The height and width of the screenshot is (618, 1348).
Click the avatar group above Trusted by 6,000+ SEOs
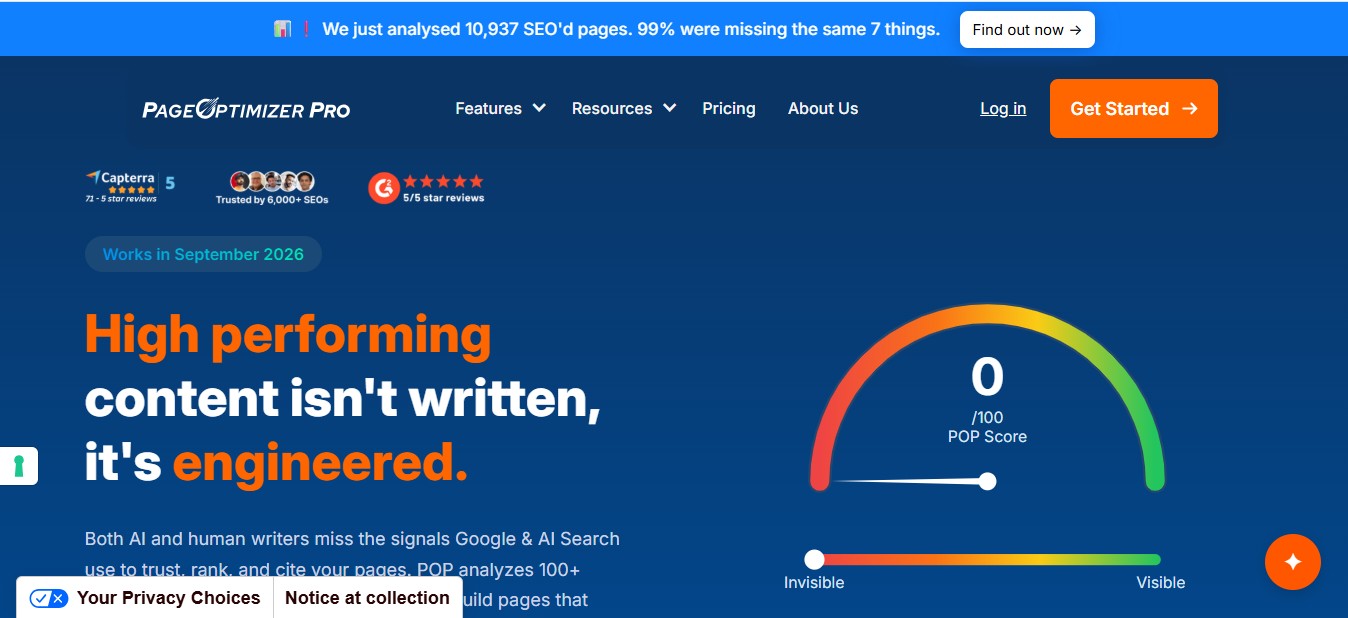[272, 181]
